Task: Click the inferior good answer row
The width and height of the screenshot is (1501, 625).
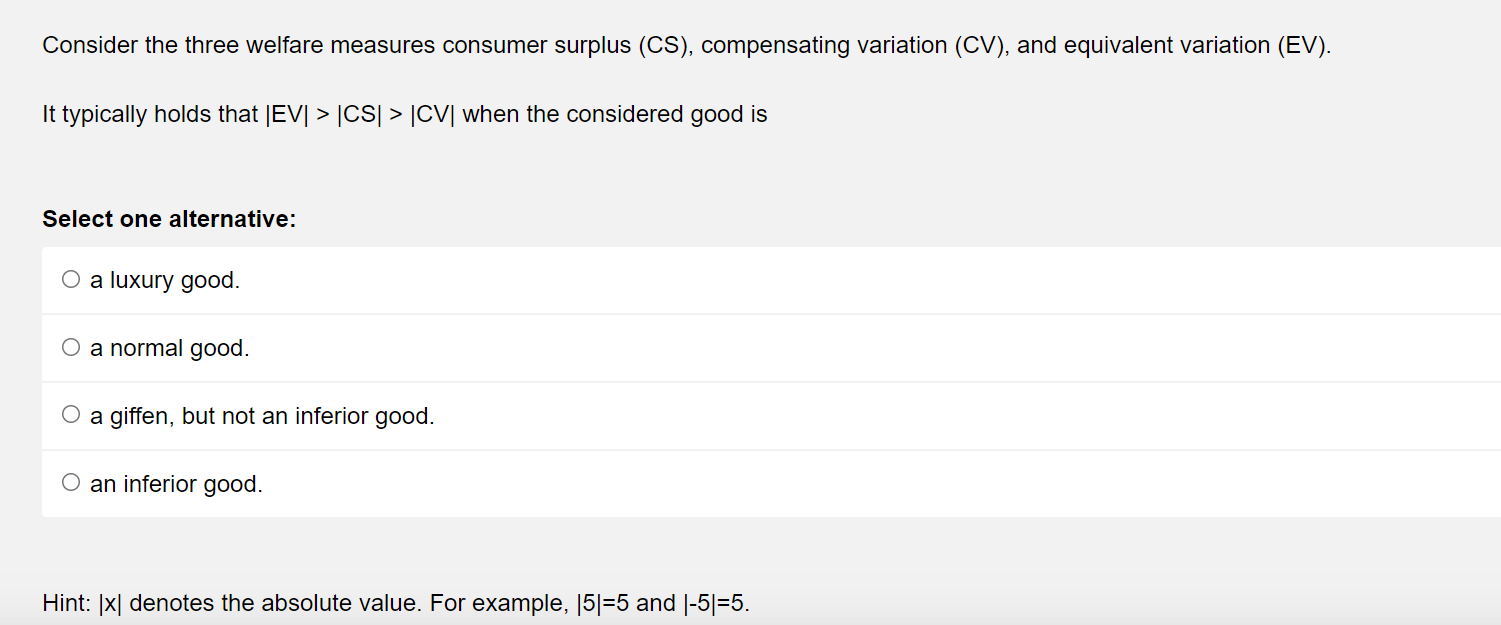Action: (x=175, y=483)
